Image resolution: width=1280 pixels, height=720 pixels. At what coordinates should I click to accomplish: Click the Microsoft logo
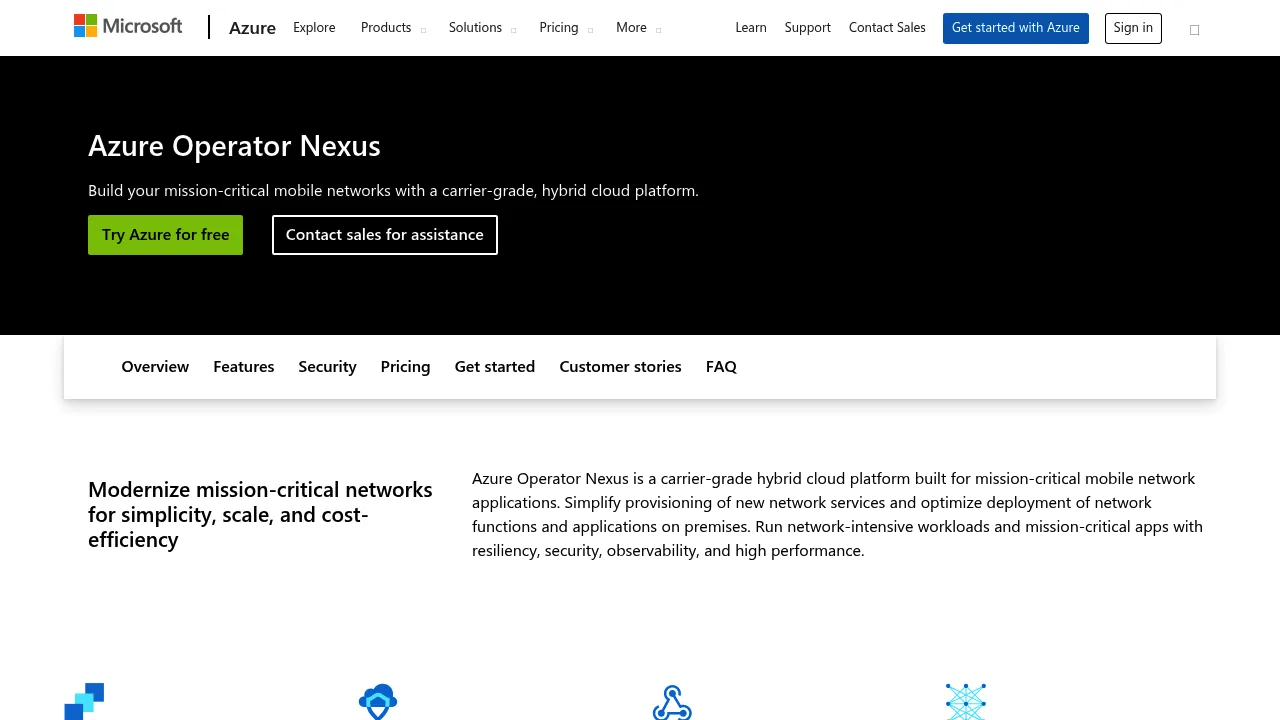[x=128, y=26]
